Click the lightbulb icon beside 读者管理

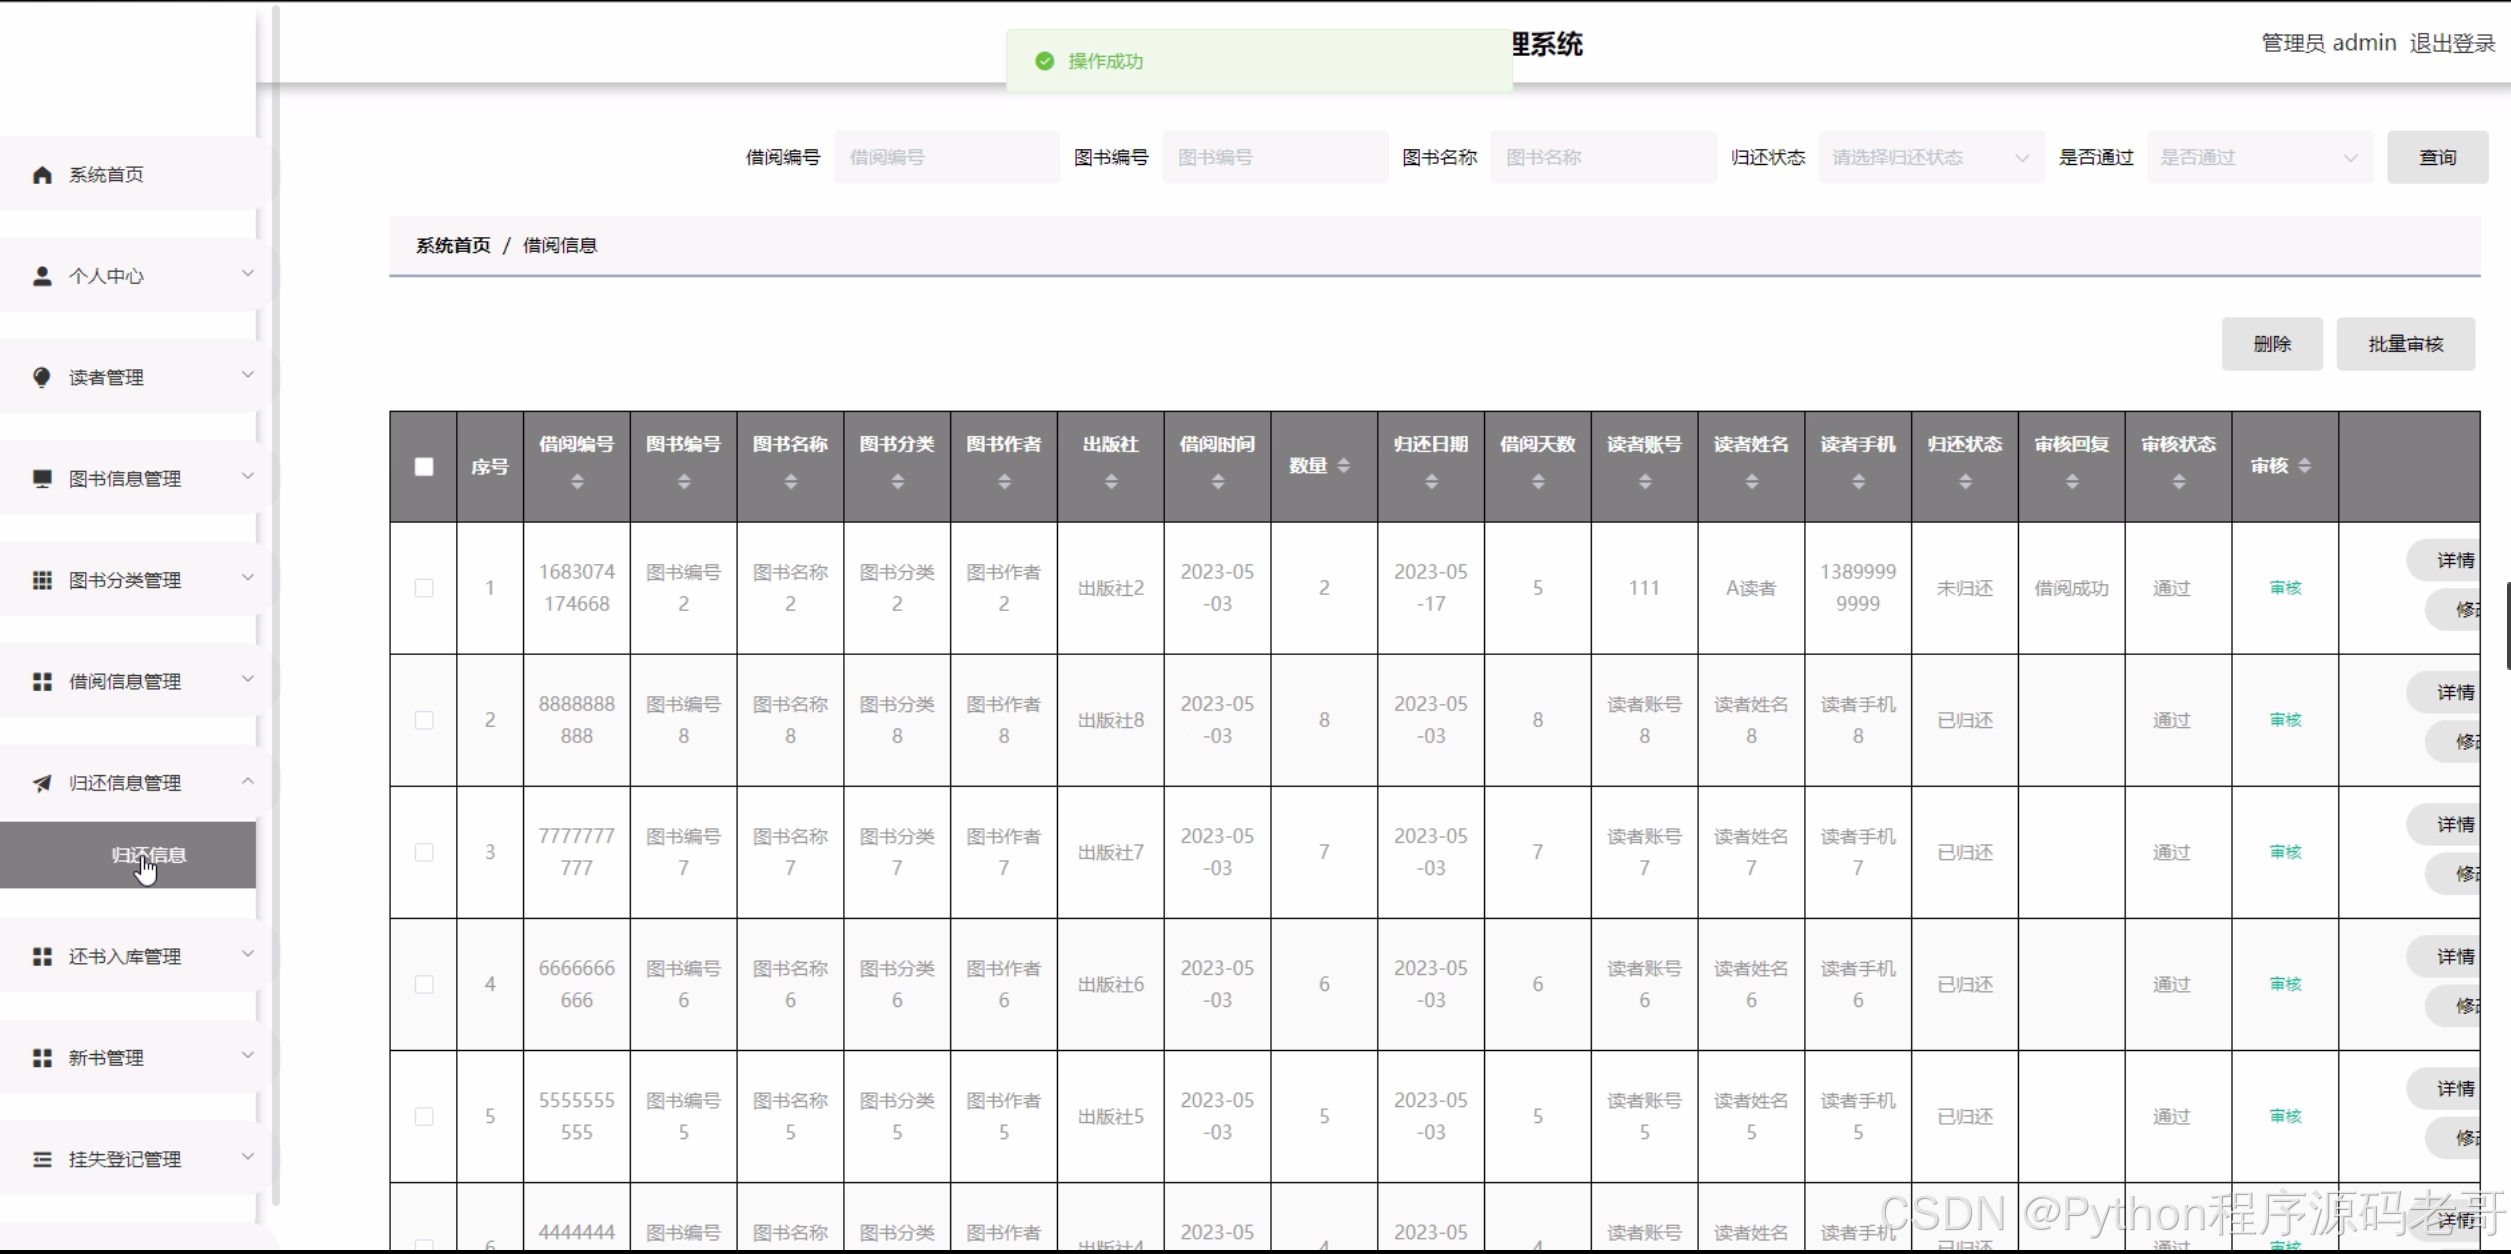(x=42, y=377)
